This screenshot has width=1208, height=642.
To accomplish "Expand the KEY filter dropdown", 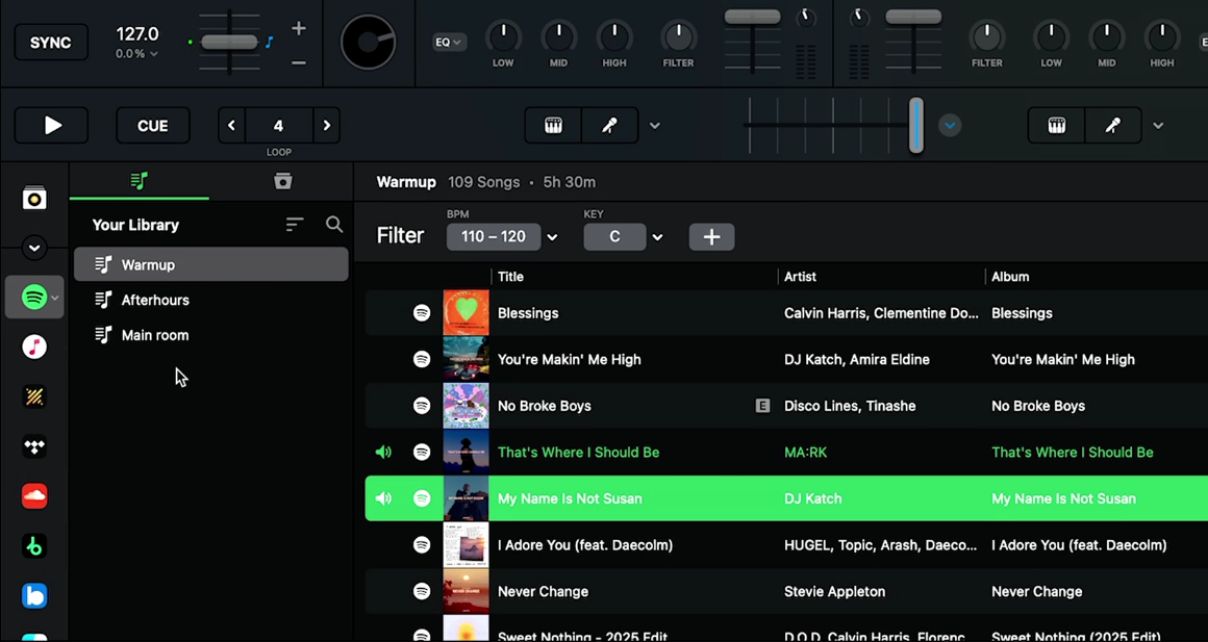I will (x=658, y=237).
